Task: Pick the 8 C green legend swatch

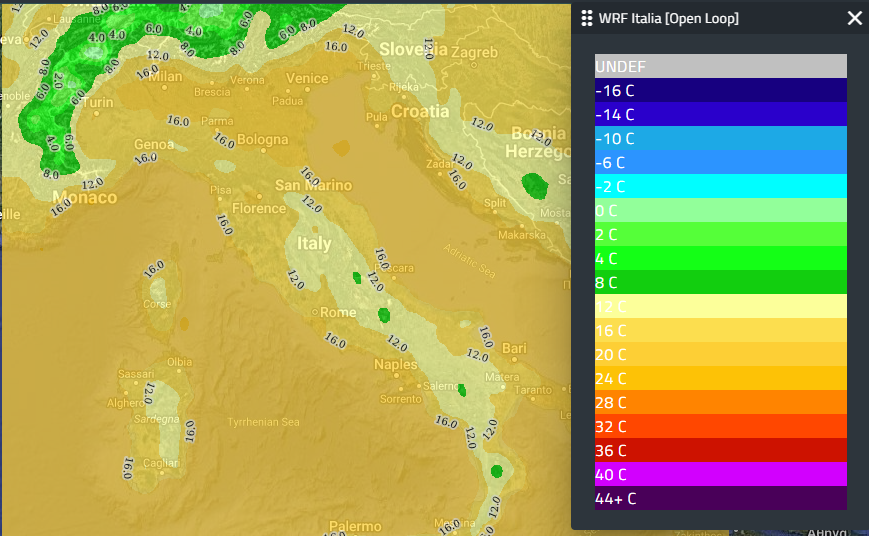Action: point(720,282)
